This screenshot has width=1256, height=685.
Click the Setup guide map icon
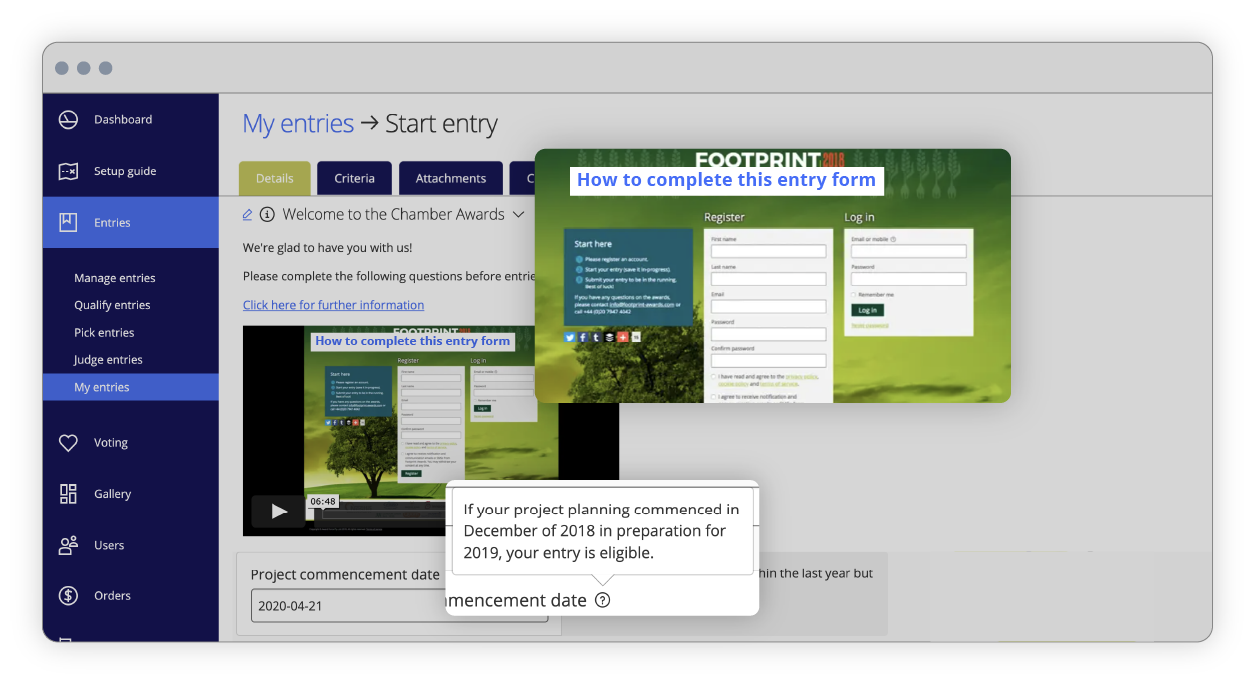[x=68, y=171]
